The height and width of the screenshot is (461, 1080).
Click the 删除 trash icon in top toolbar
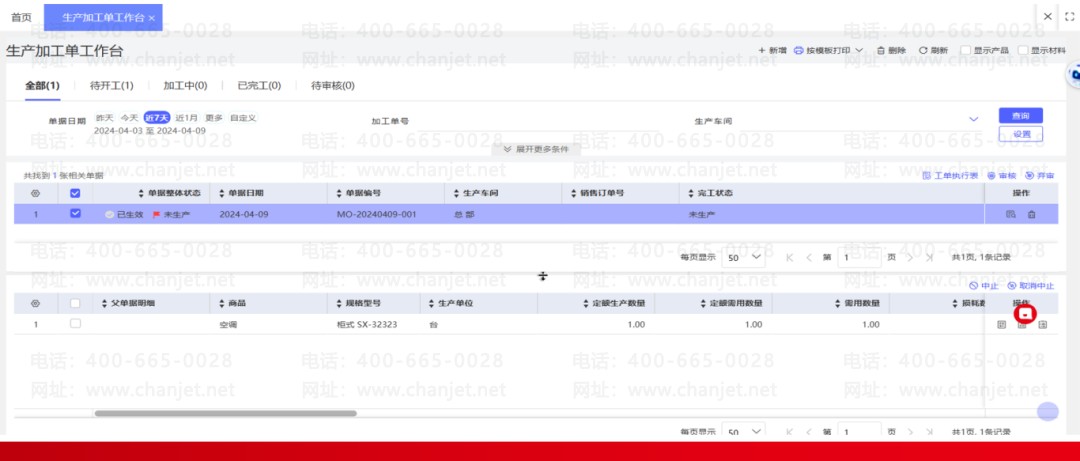tap(880, 50)
